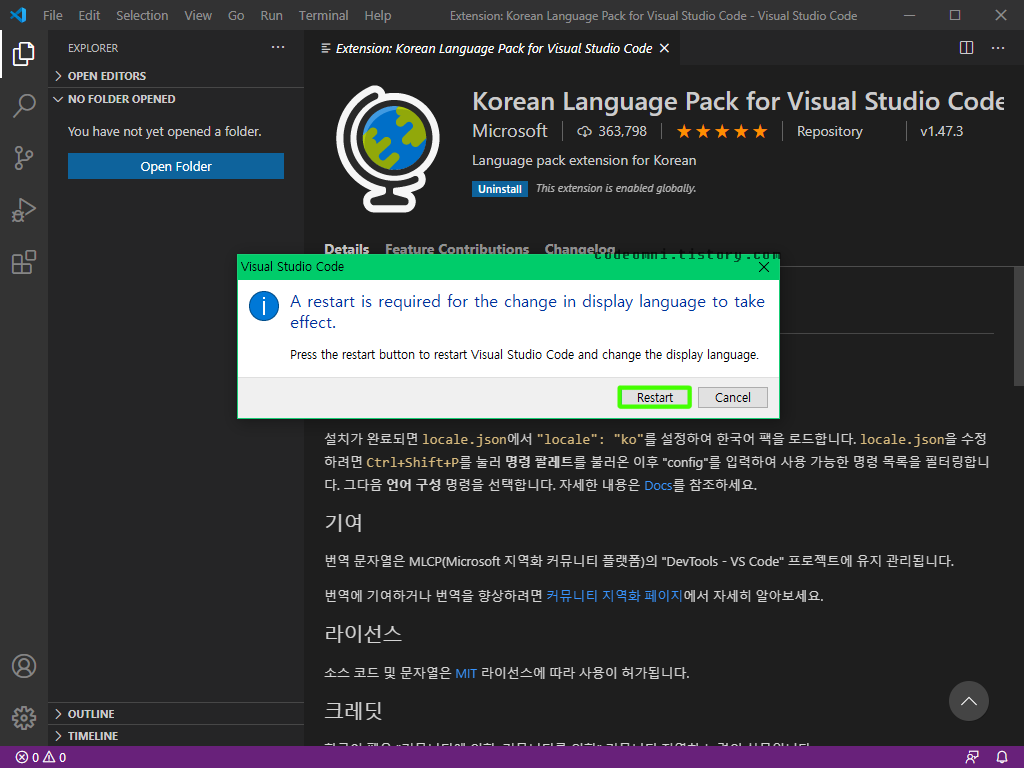Open the Manage gear icon
The image size is (1024, 768).
pos(24,718)
